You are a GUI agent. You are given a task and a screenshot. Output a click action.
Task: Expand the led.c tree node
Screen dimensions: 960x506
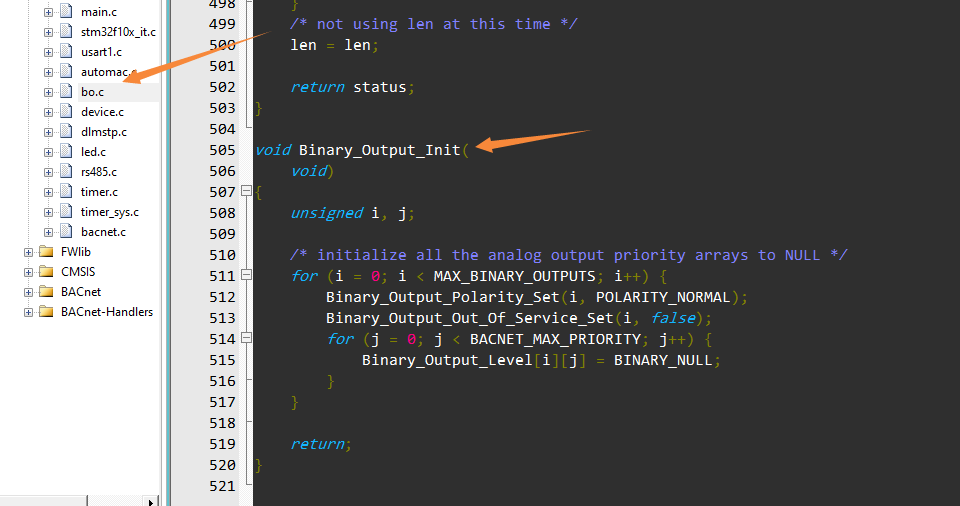point(48,153)
